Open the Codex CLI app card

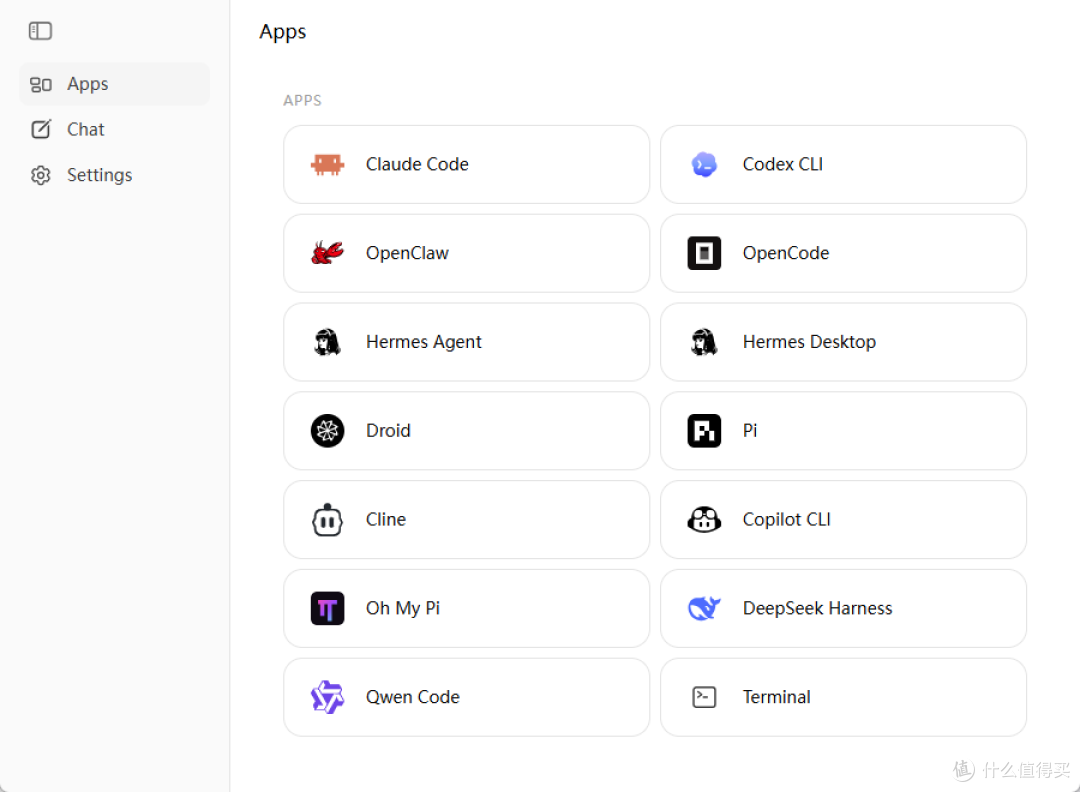tap(843, 165)
